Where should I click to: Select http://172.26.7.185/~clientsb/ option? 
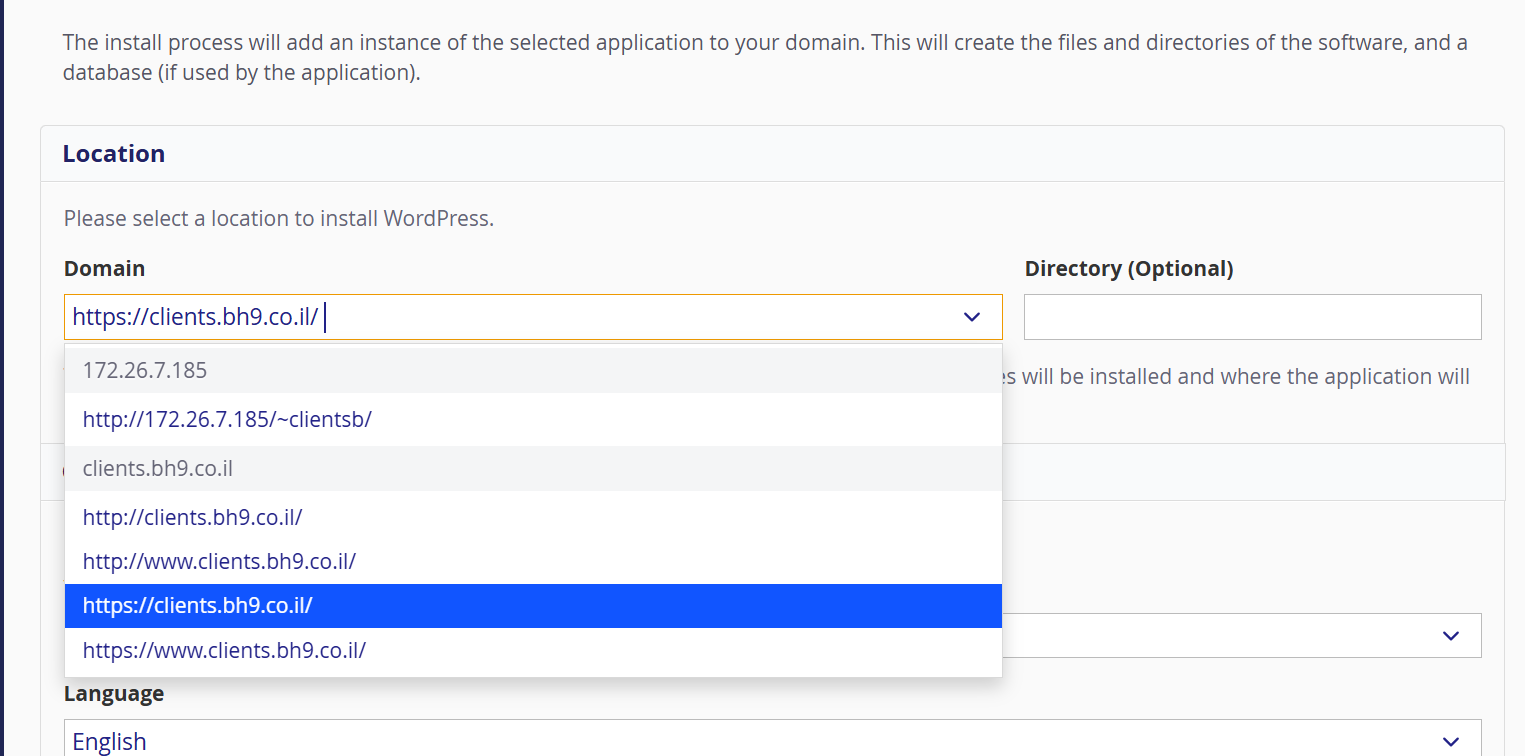click(533, 420)
